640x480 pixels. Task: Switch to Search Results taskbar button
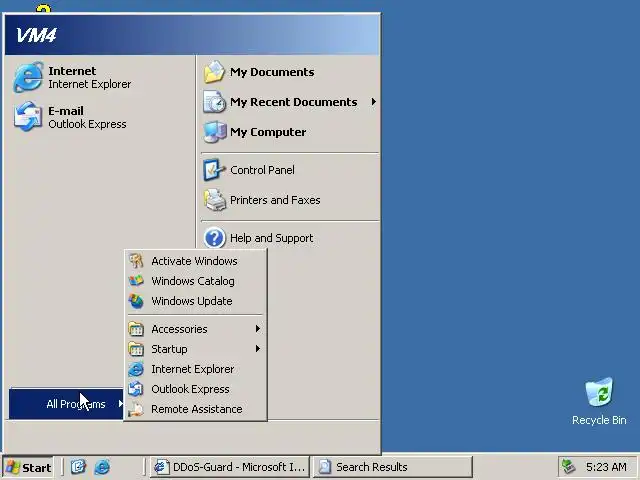pos(393,467)
